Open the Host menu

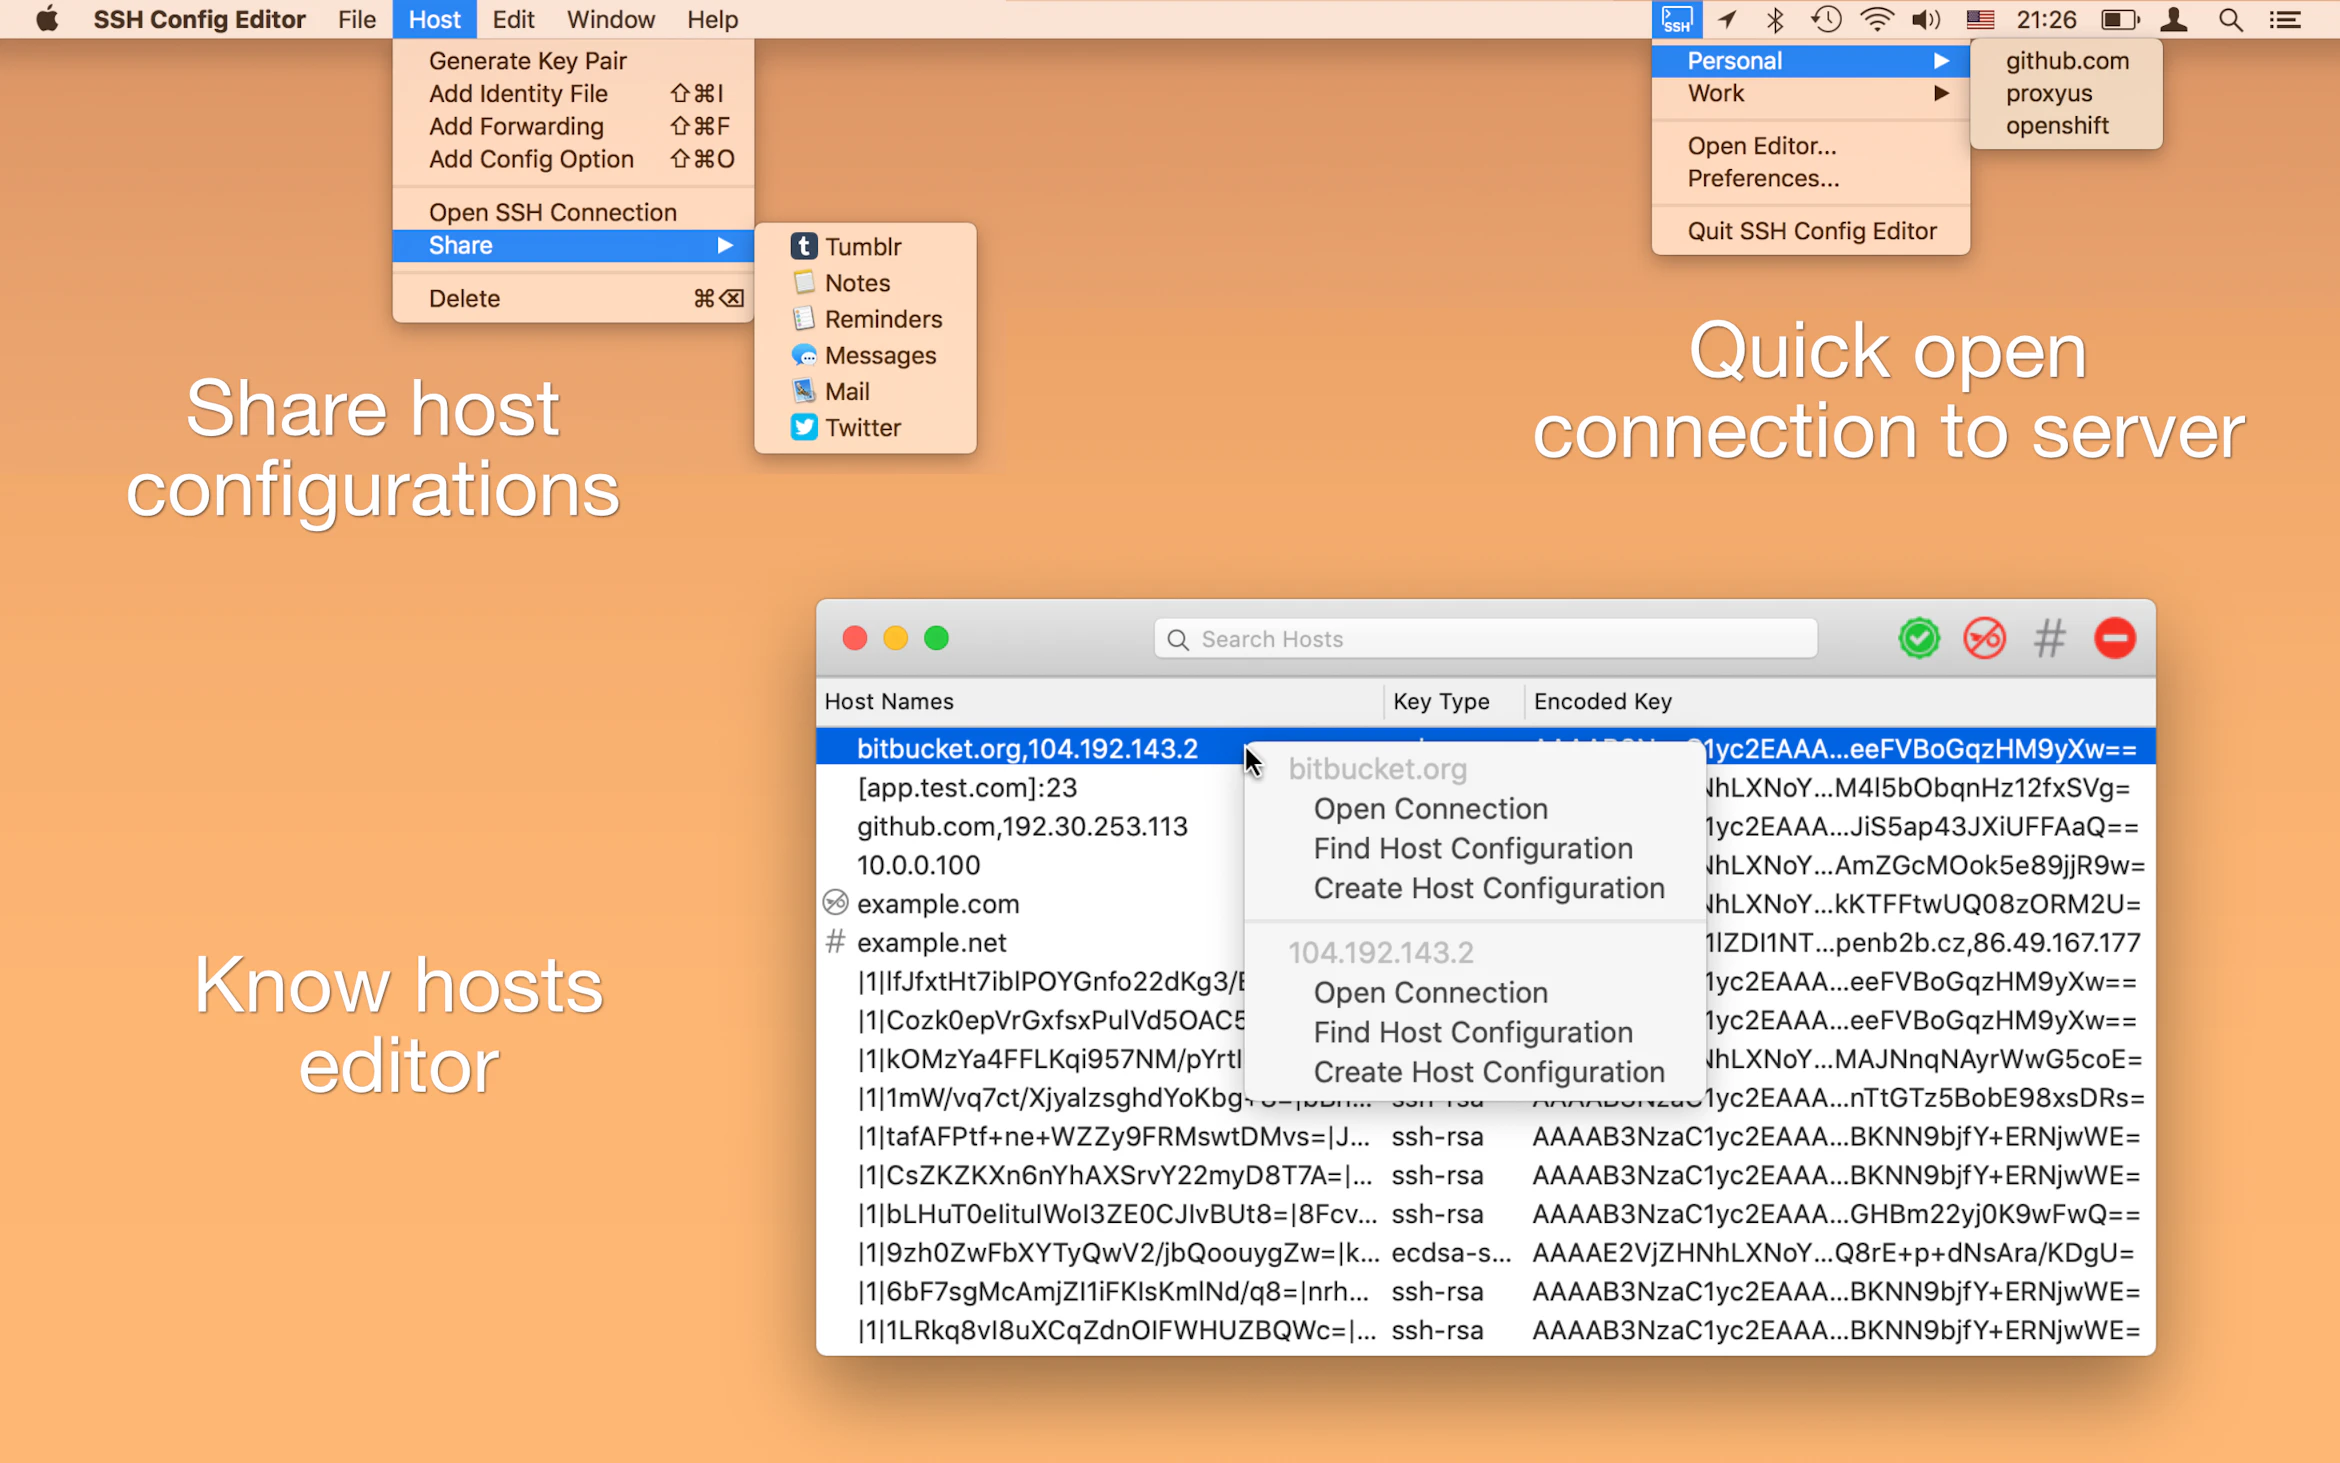434,19
